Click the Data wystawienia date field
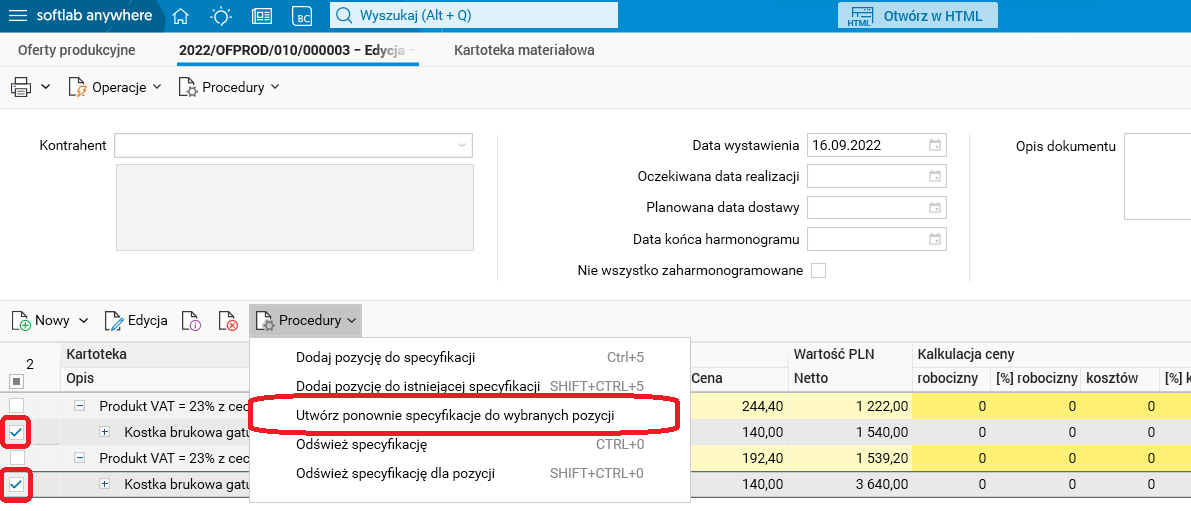 [877, 145]
